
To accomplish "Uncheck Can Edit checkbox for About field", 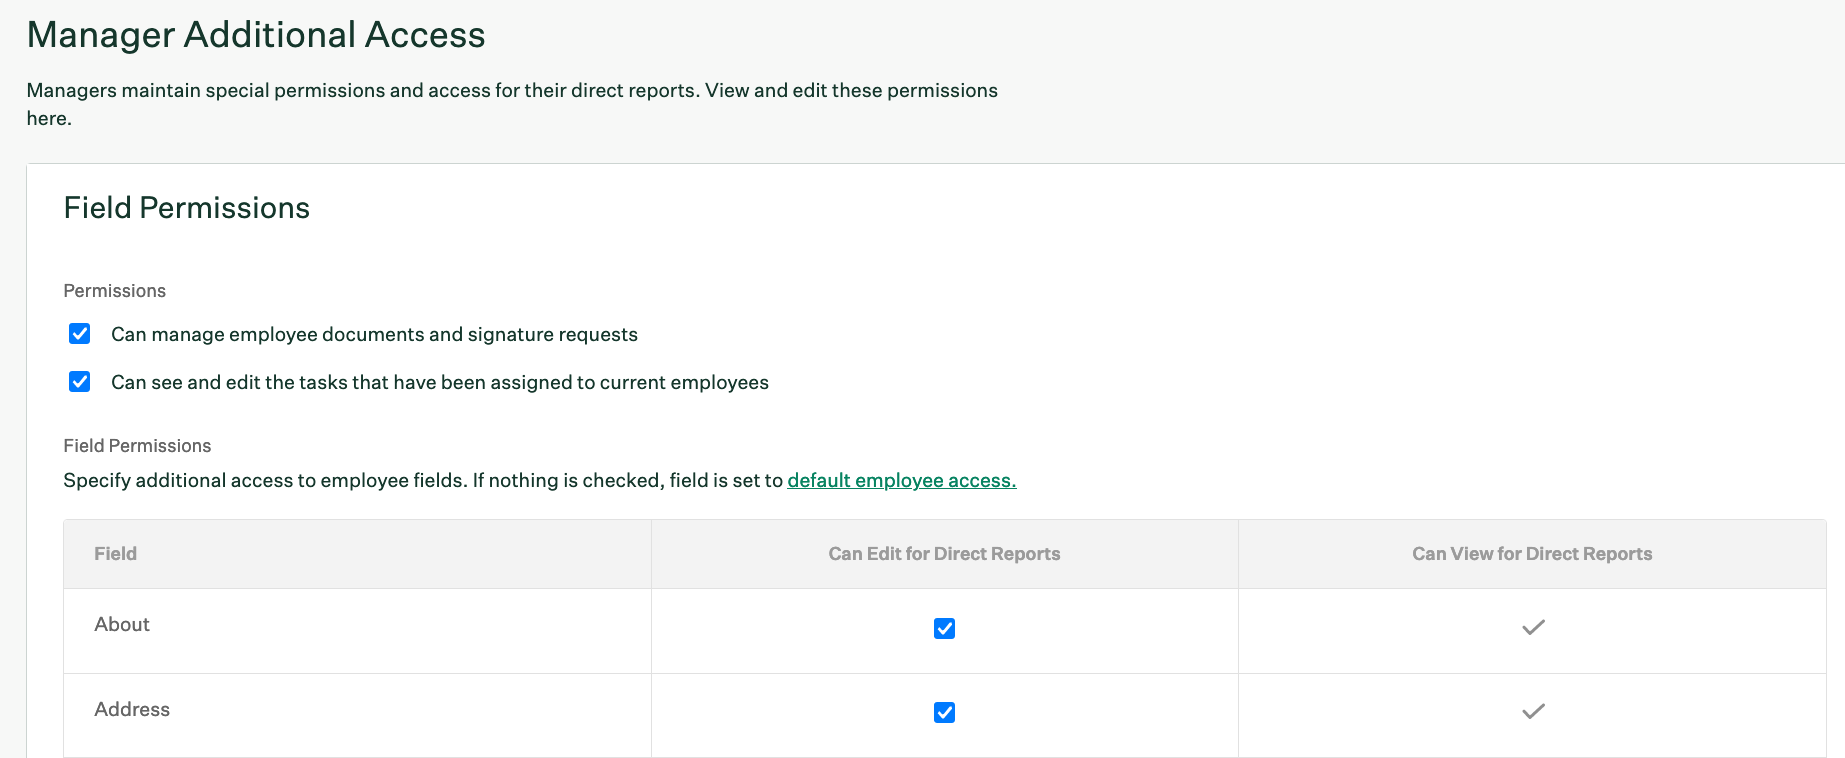I will pos(944,628).
